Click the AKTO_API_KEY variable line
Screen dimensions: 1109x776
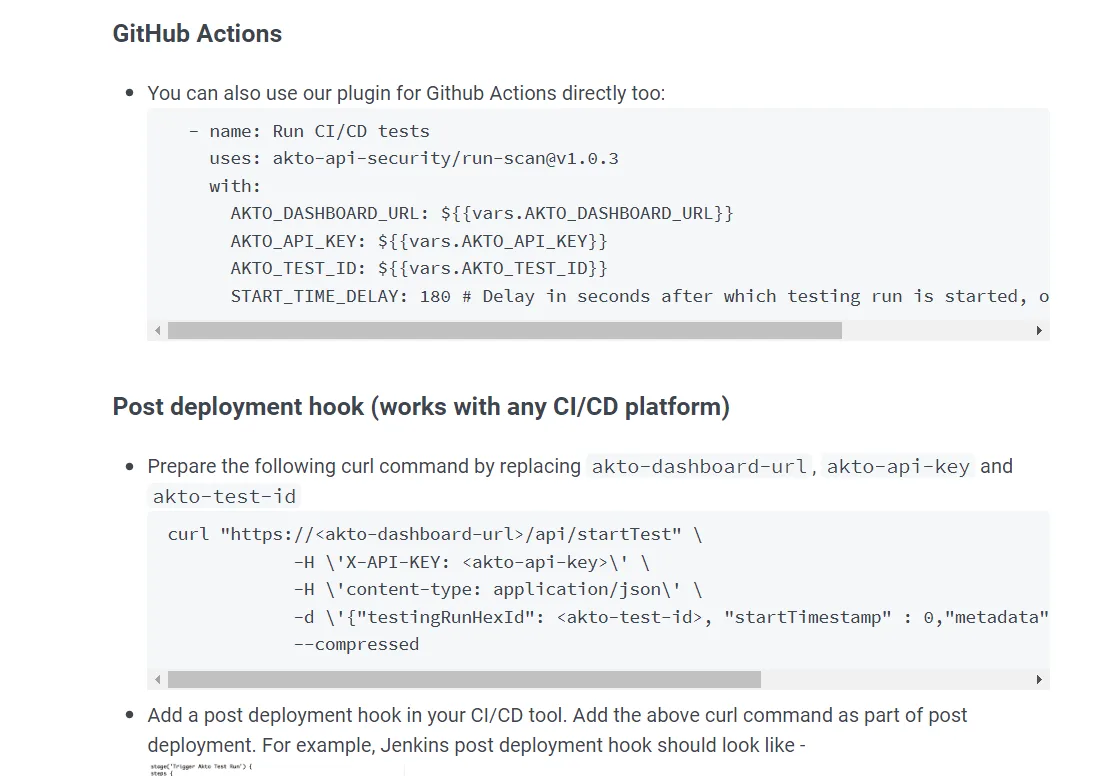pyautogui.click(x=419, y=241)
